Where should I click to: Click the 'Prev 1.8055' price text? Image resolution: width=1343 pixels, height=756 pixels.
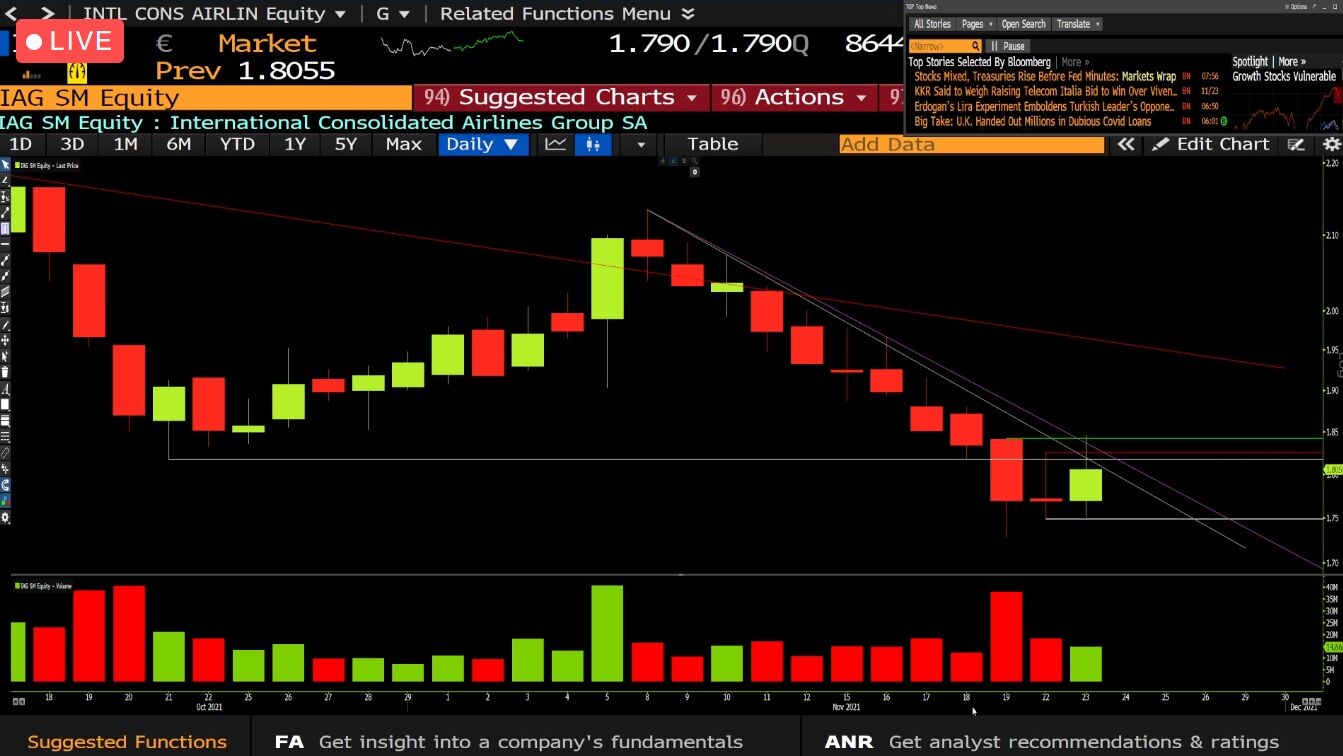(x=245, y=71)
